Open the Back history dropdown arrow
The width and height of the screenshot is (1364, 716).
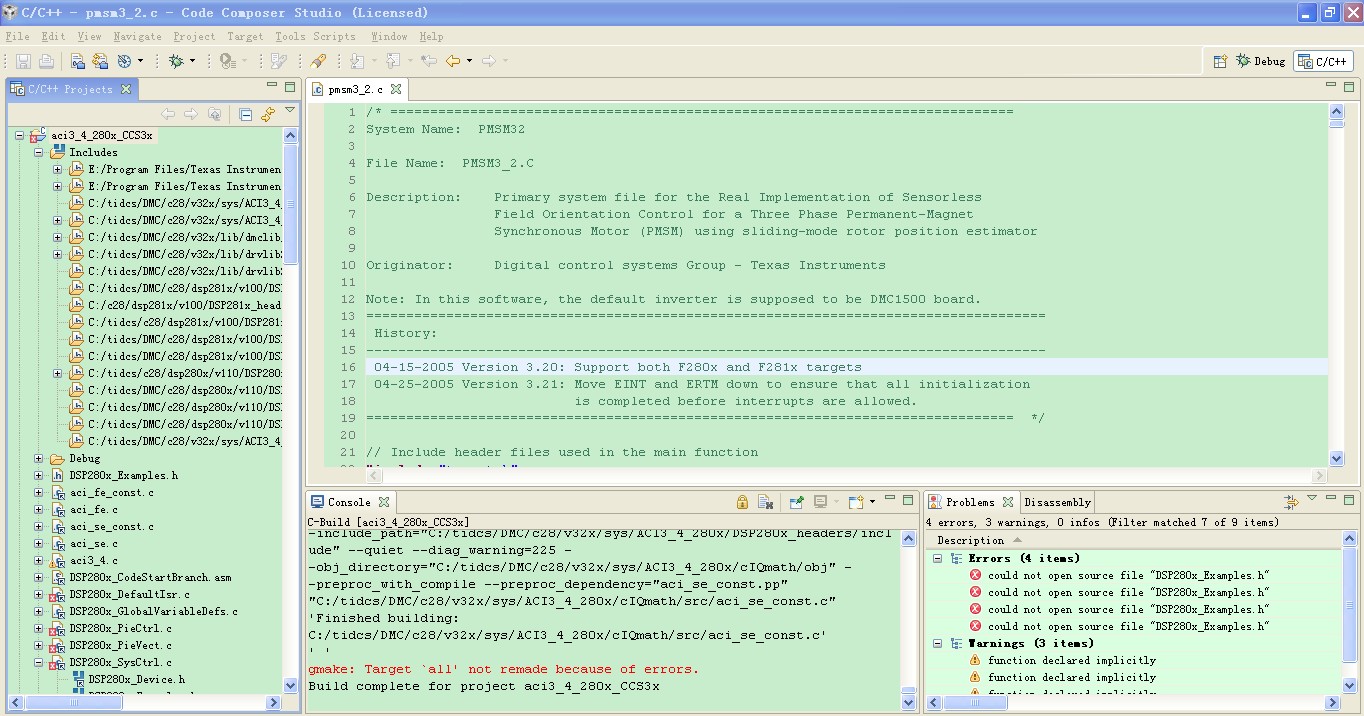[469, 61]
